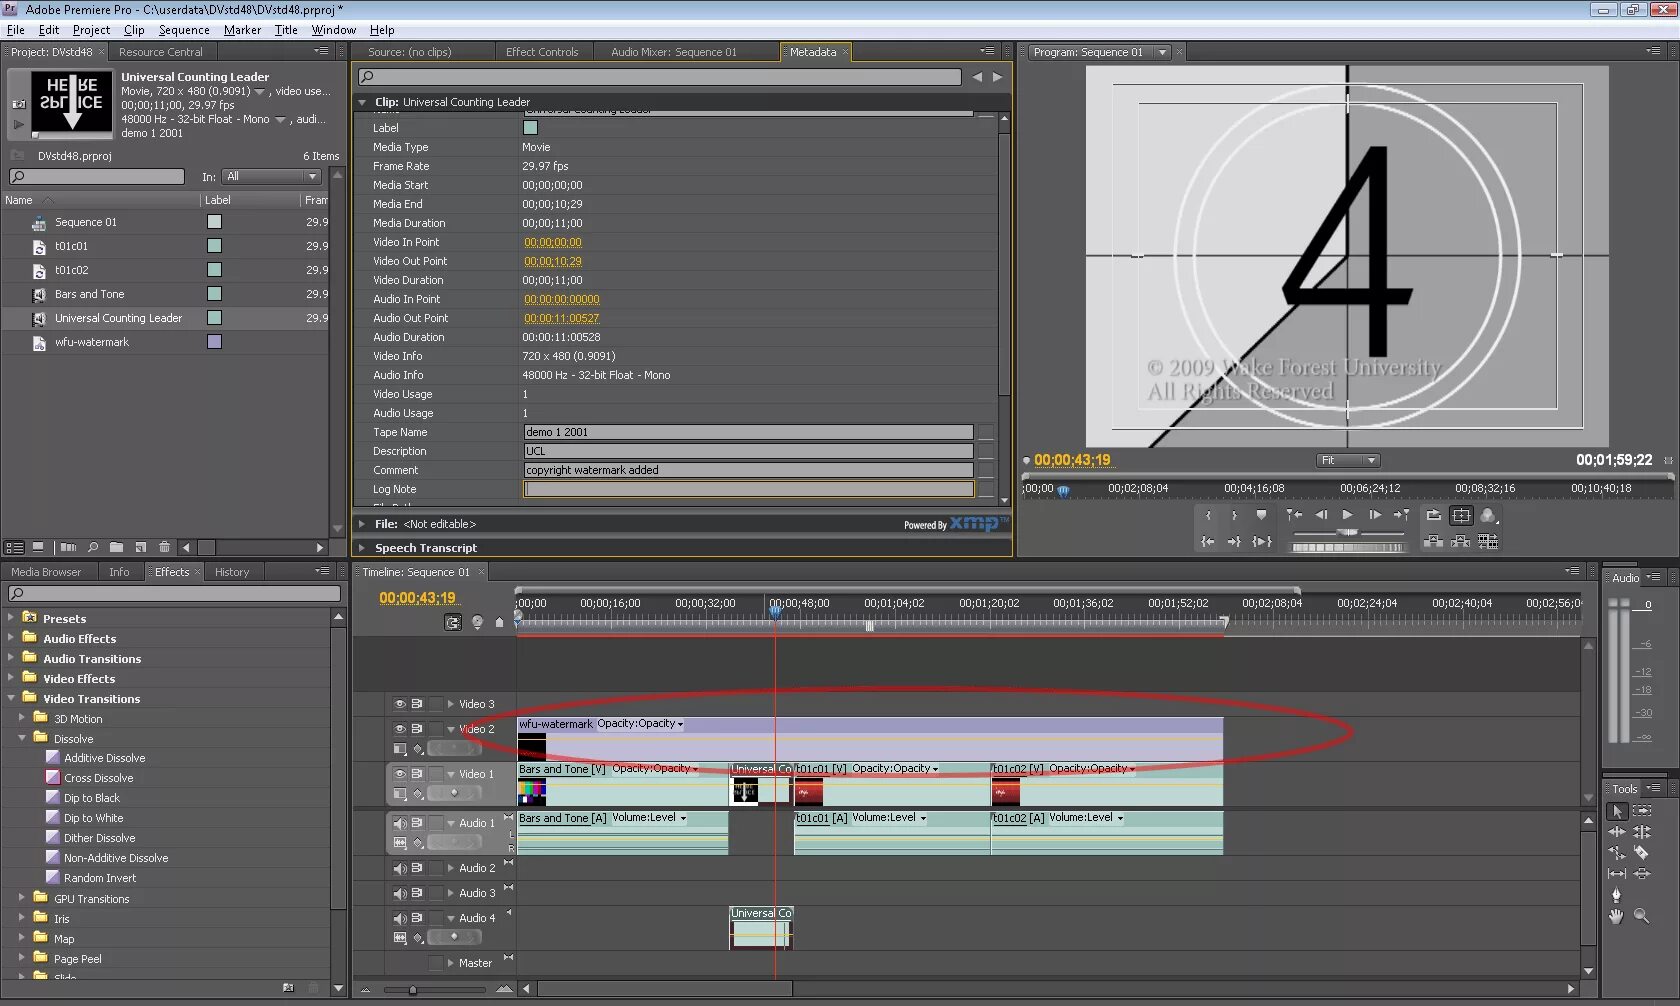Expand the File: Not editable section
Viewport: 1680px width, 1006px height.
pyautogui.click(x=362, y=524)
